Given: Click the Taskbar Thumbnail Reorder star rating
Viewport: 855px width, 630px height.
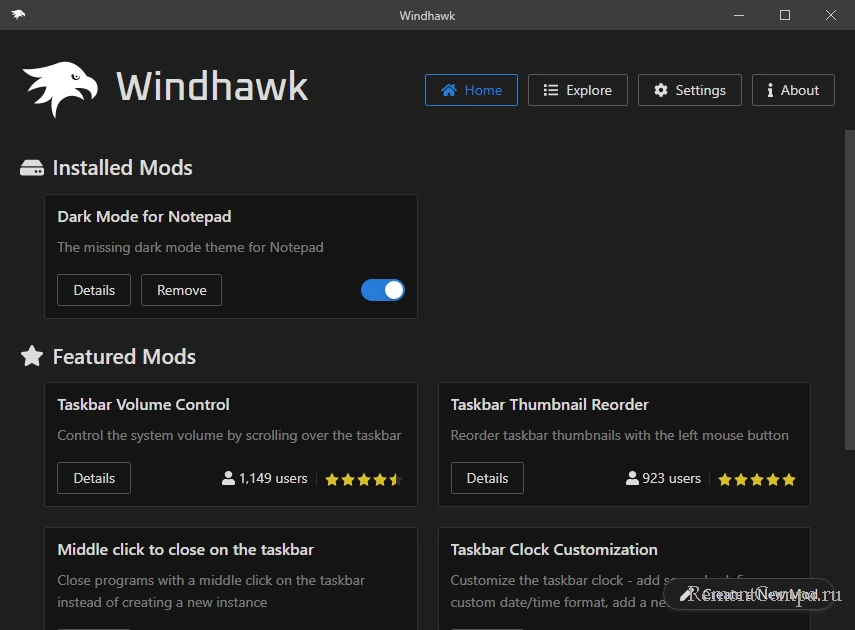Looking at the screenshot, I should [x=757, y=479].
